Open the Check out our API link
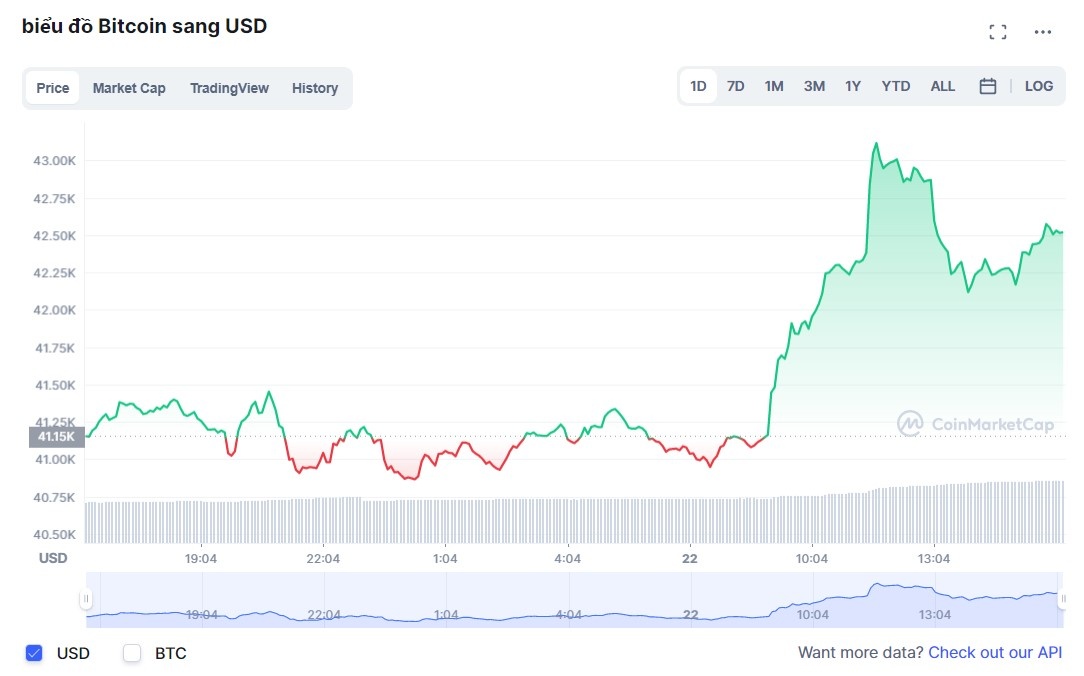Screen dimensions: 1084x676 click(994, 652)
